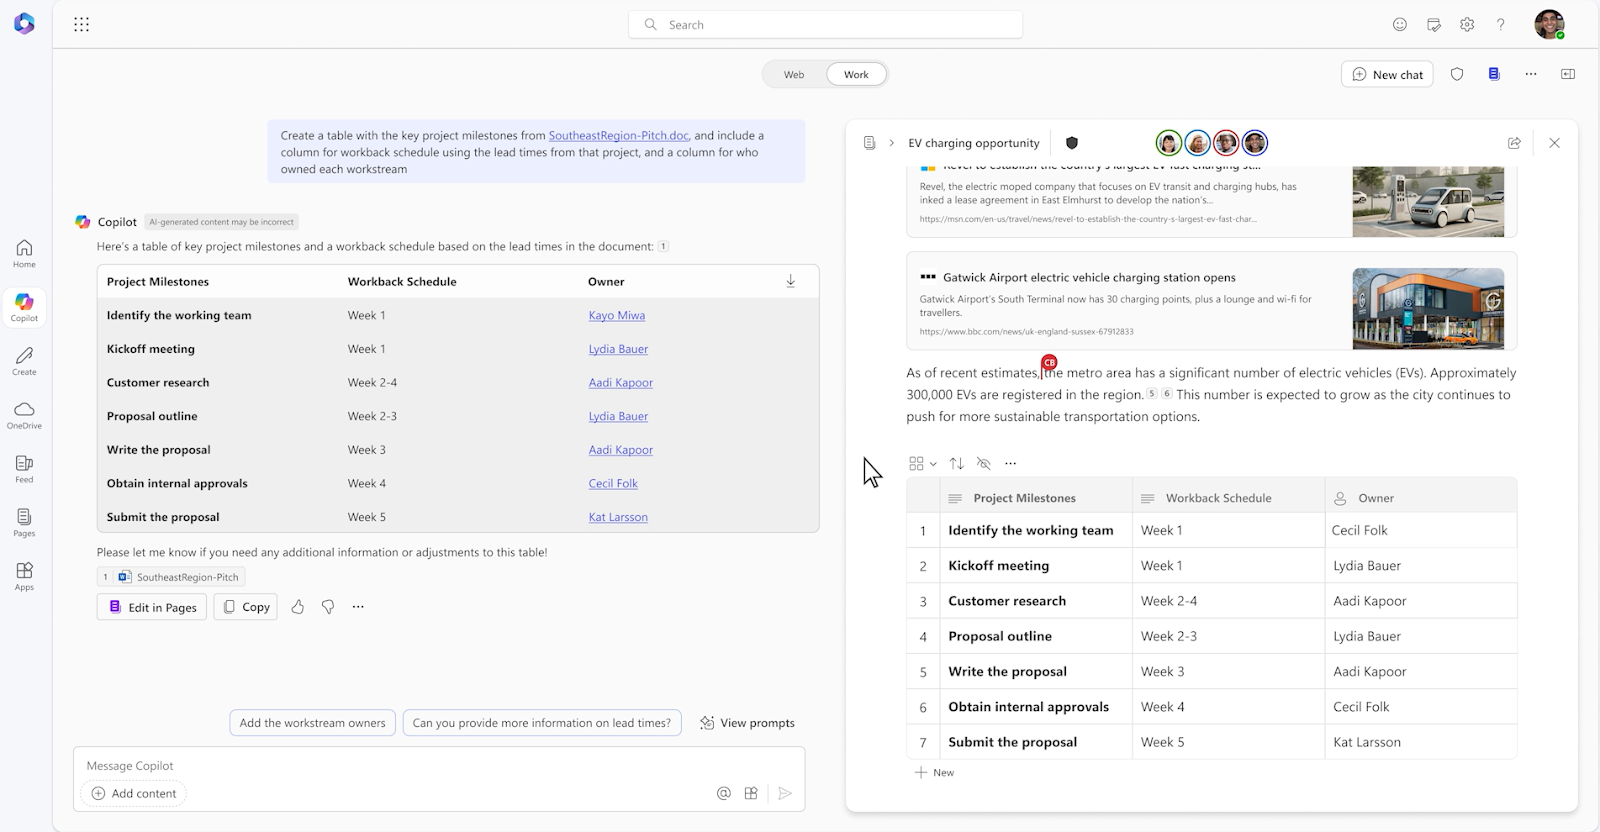Expand the table view layout dropdown
This screenshot has width=1600, height=832.
[922, 463]
